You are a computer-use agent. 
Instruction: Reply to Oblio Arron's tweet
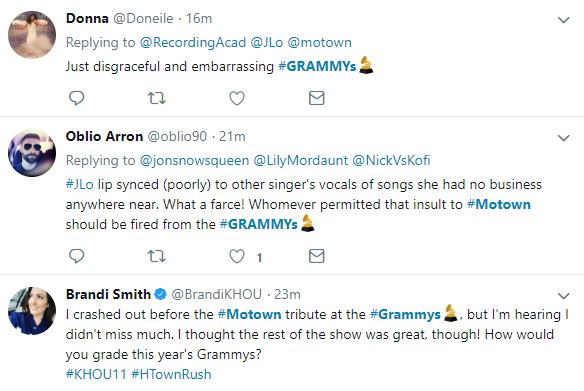pos(77,256)
